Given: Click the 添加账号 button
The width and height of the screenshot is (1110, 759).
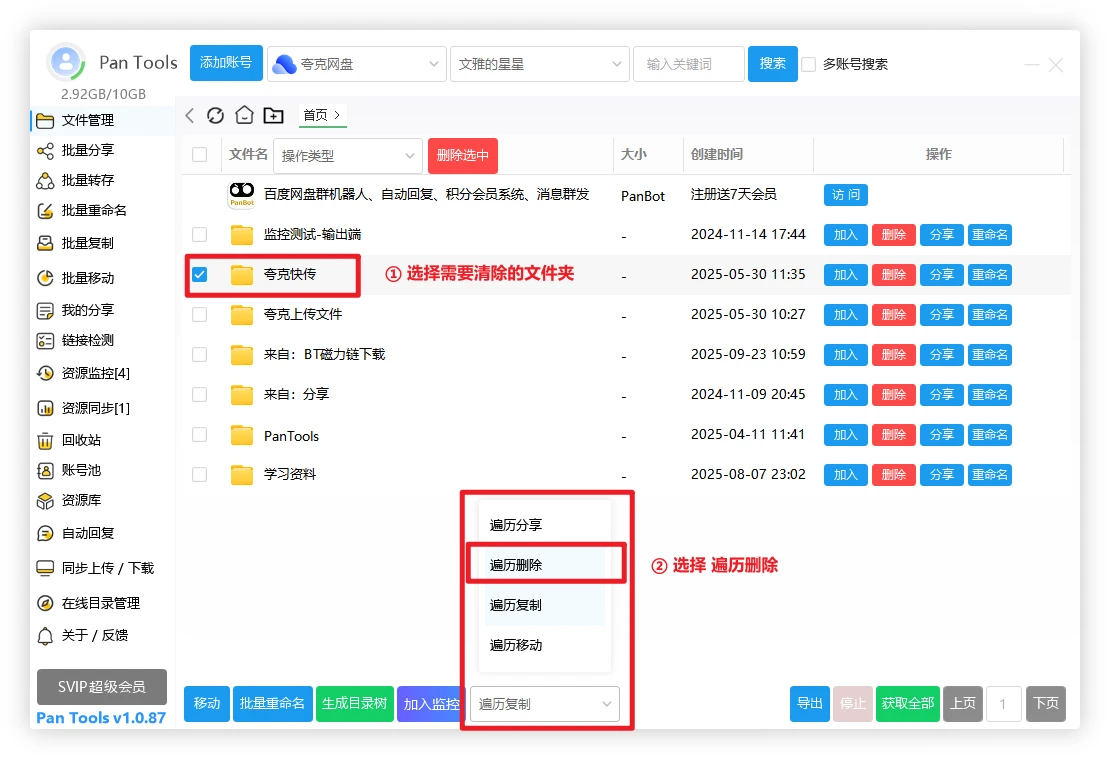Looking at the screenshot, I should tap(225, 63).
